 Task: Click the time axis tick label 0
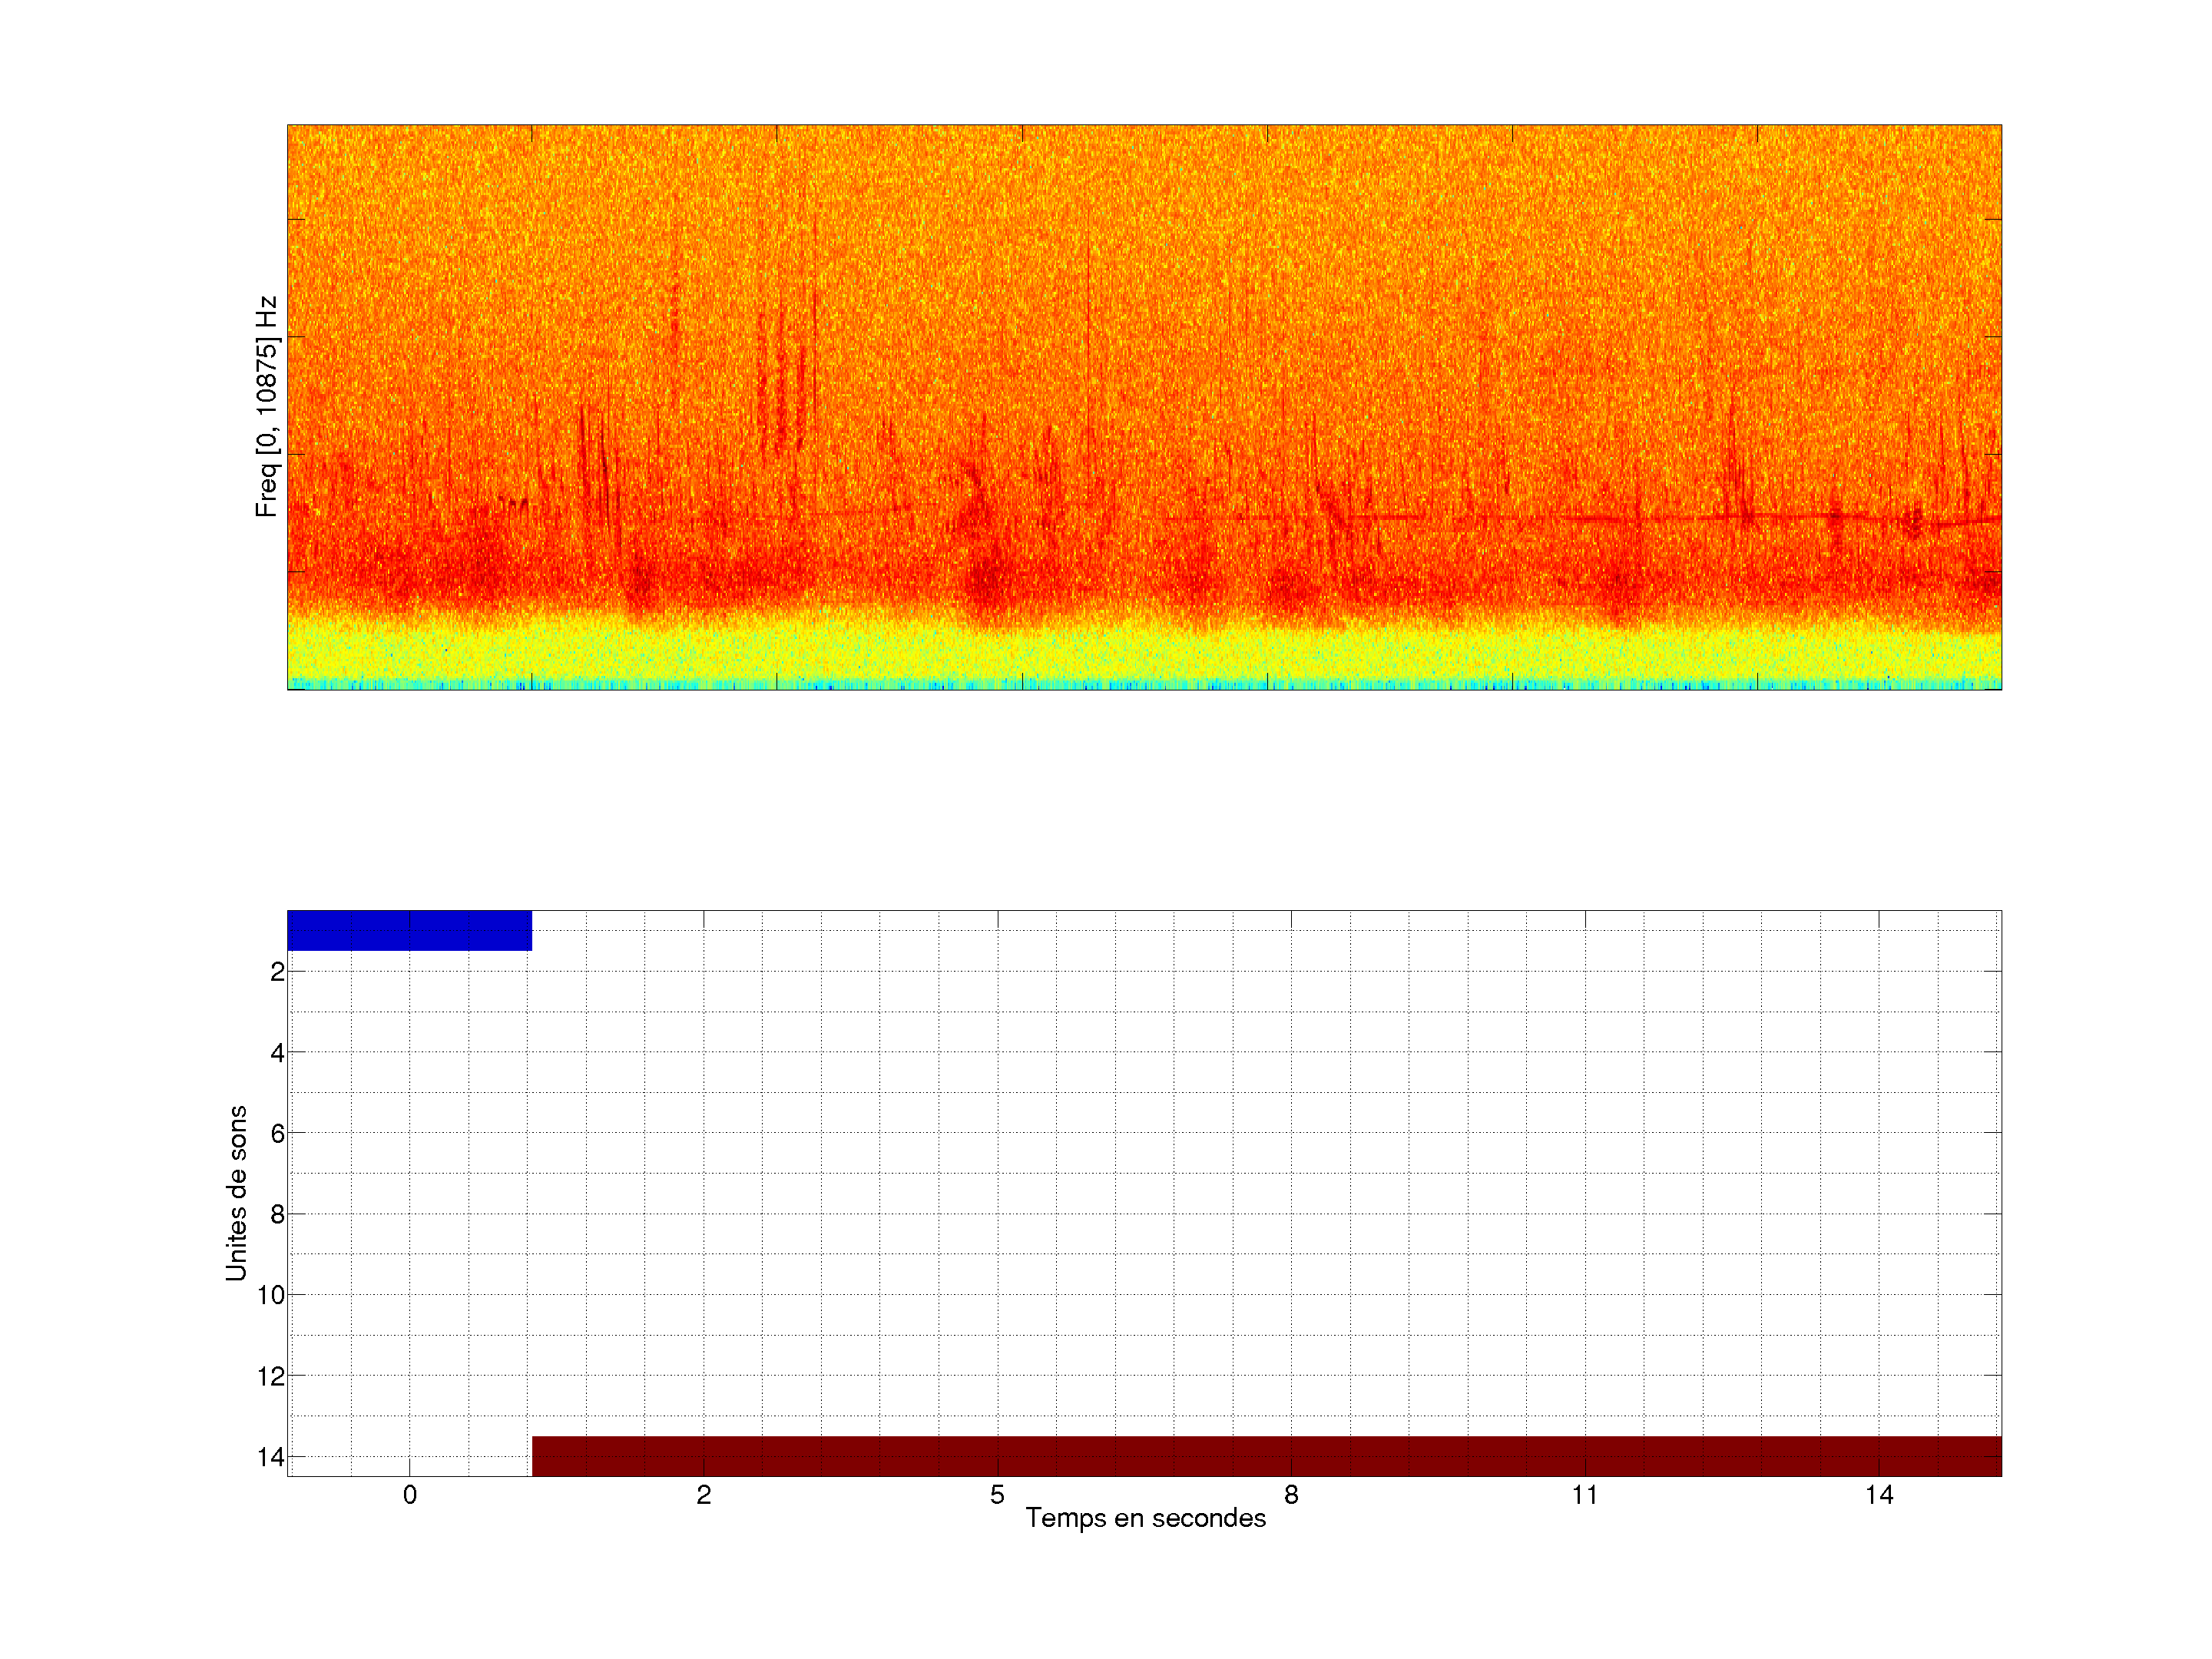pos(409,1495)
